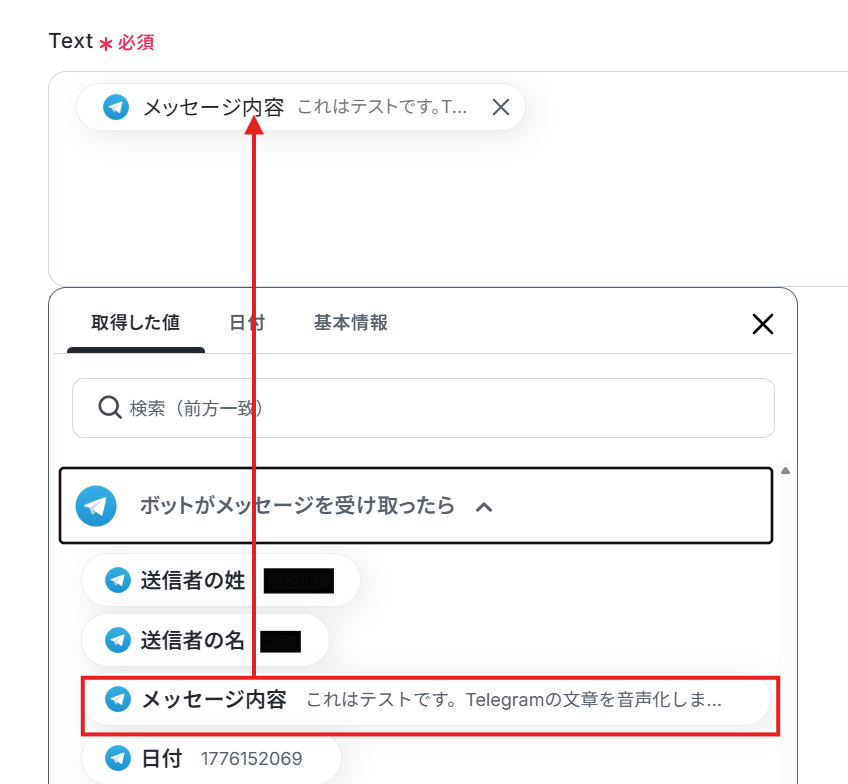Insert the 日付 1776152069 value
Image resolution: width=848 pixels, height=784 pixels.
click(x=211, y=758)
